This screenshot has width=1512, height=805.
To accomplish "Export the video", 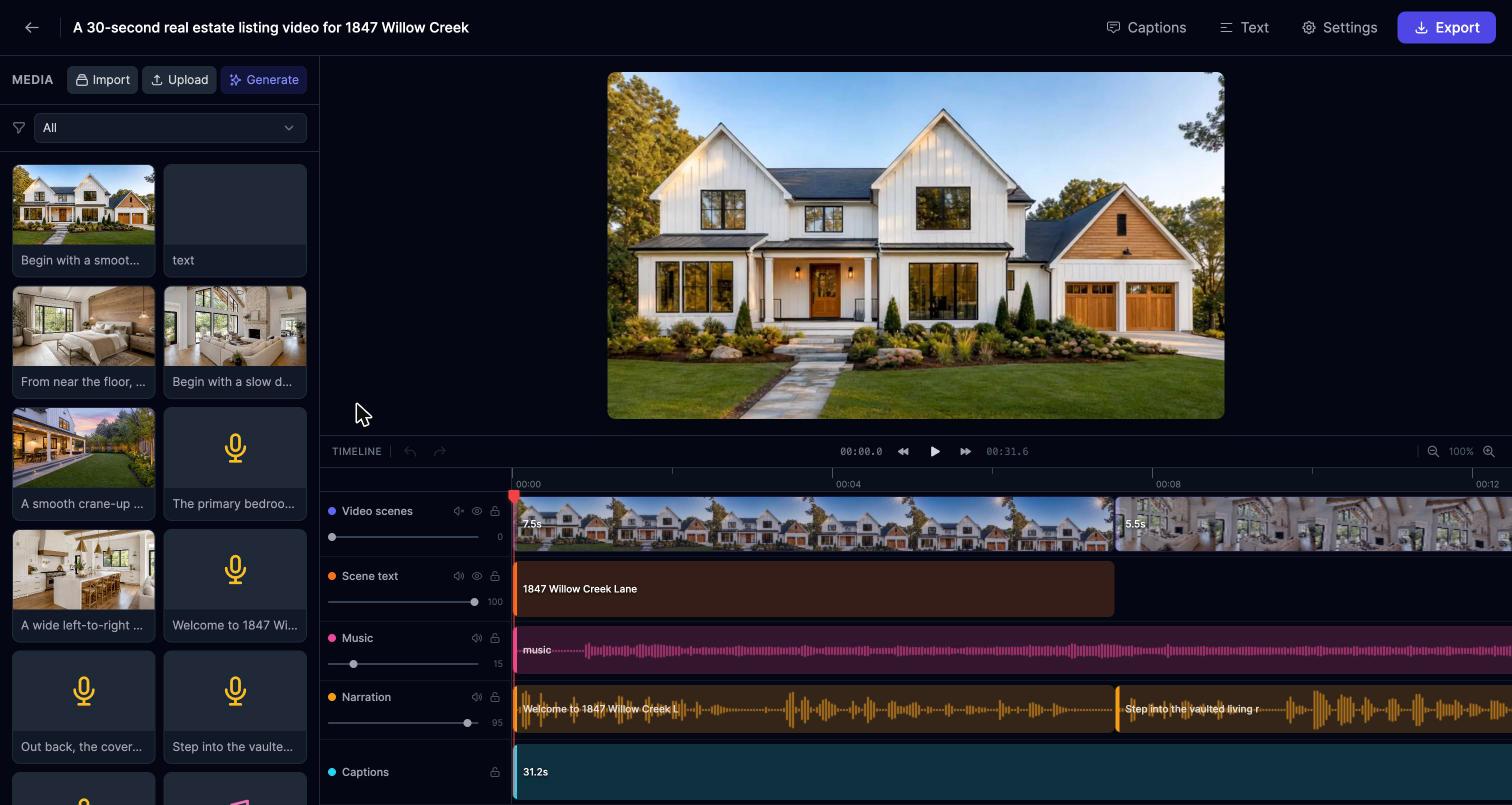I will tap(1446, 28).
